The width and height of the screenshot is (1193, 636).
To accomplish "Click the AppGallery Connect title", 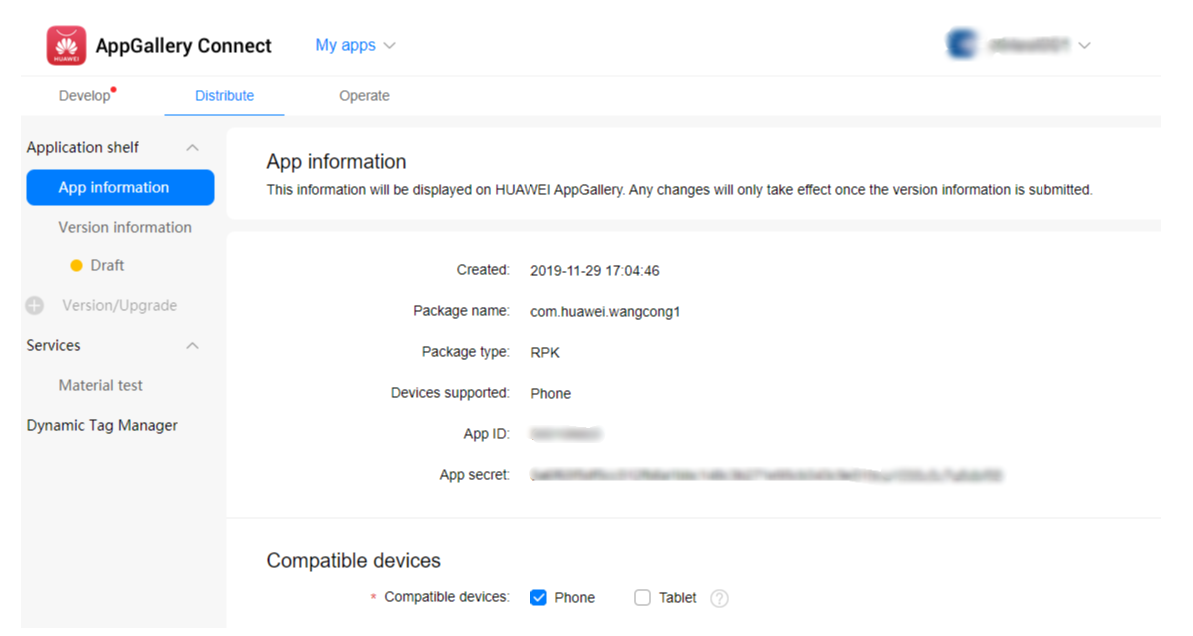I will click(183, 46).
